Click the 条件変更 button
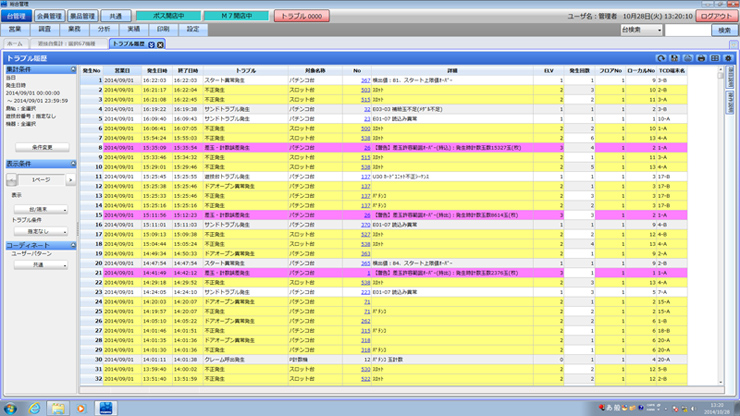Viewport: 740px width, 416px height. [42, 147]
